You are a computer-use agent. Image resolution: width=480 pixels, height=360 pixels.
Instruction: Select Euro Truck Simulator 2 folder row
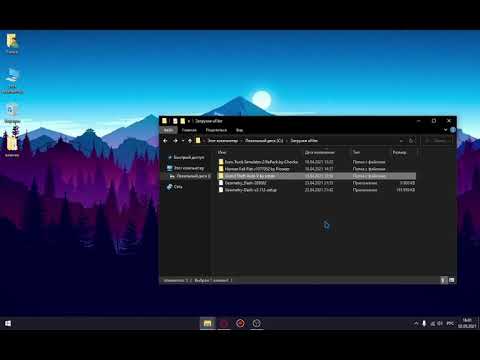coord(317,162)
